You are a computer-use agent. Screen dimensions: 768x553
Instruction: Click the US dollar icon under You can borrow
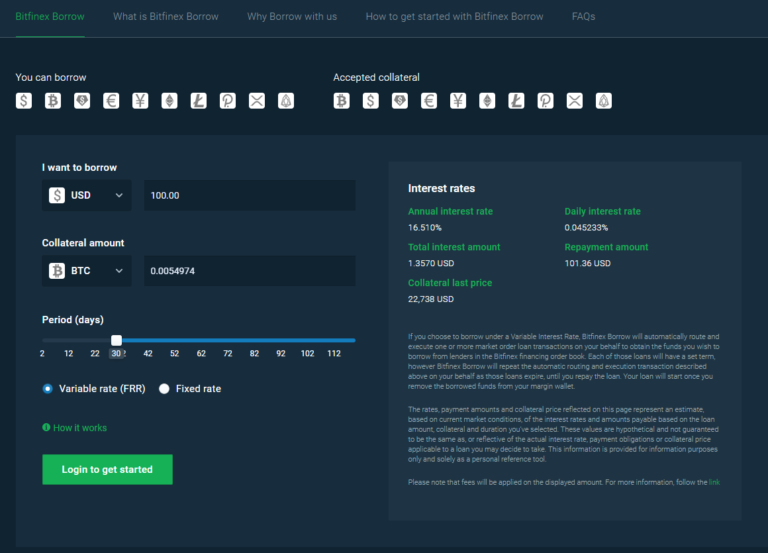click(24, 100)
